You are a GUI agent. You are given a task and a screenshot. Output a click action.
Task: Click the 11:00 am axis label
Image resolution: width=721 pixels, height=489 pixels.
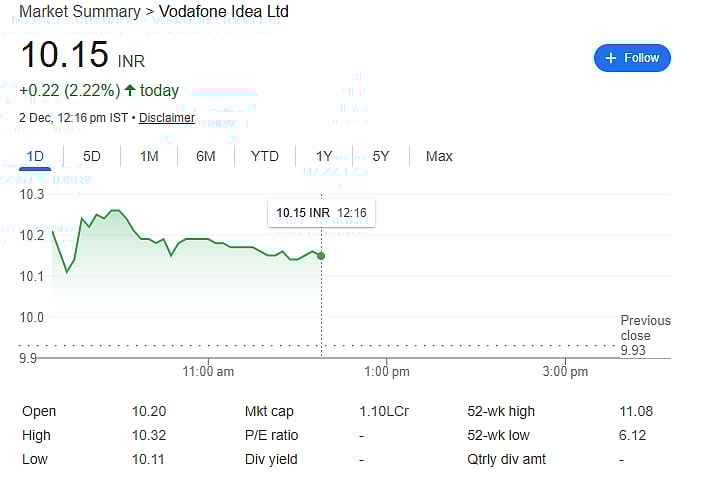(x=209, y=372)
